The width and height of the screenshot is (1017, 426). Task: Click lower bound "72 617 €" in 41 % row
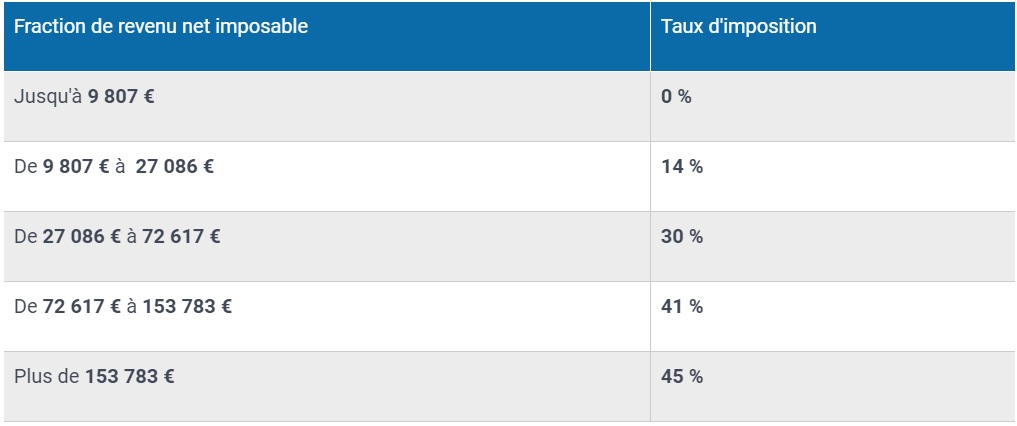tap(82, 307)
